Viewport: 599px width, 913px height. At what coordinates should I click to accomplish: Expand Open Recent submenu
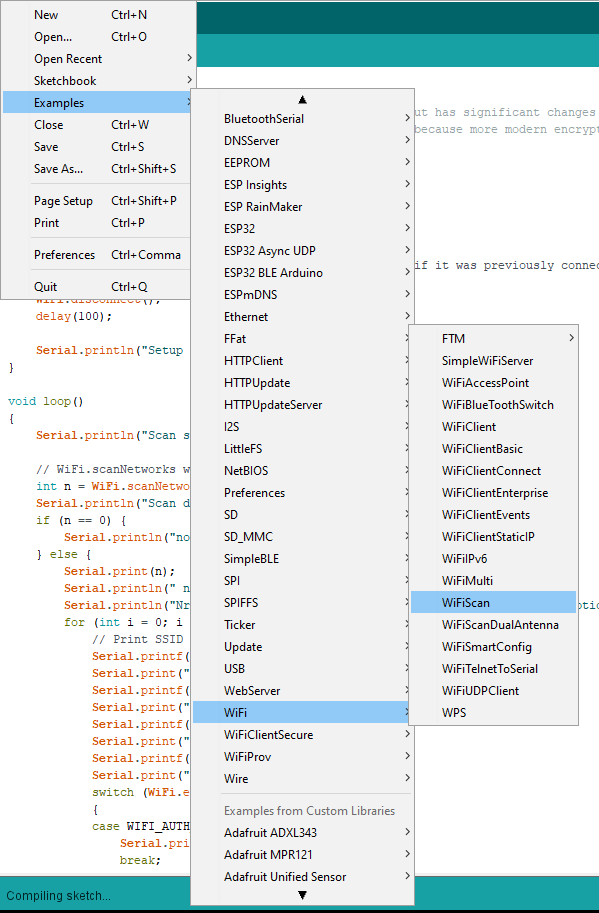tap(97, 59)
